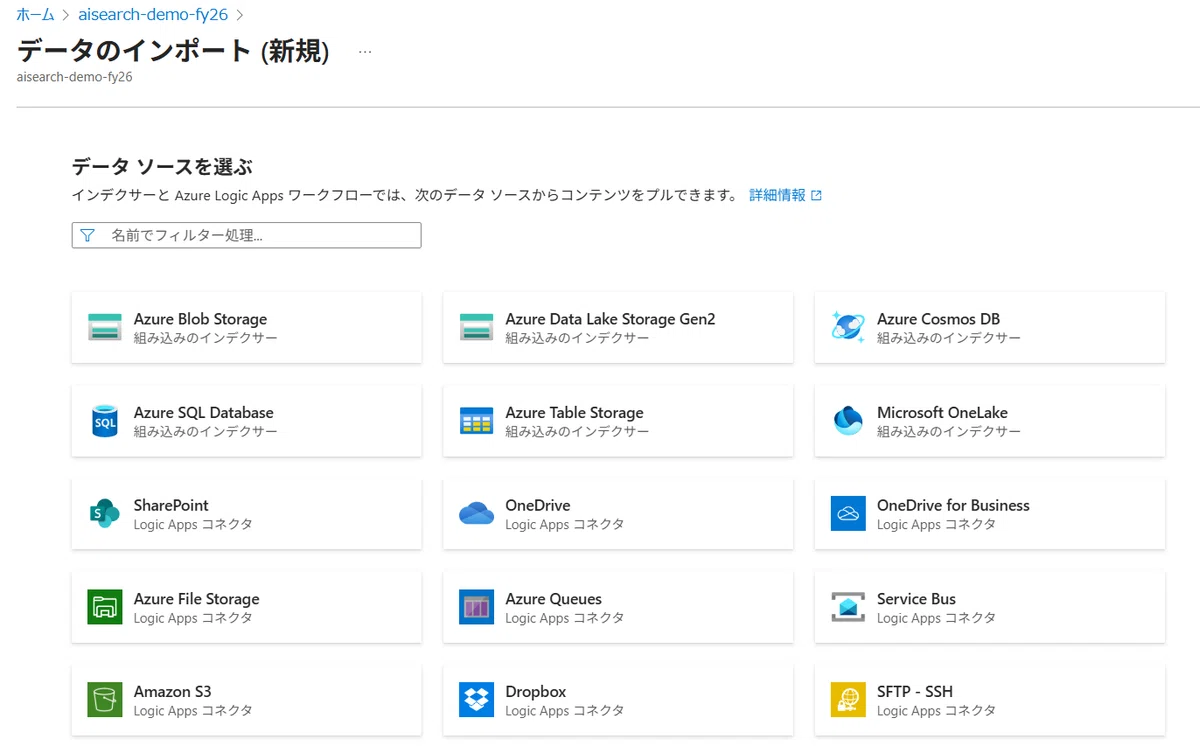Click the Azure SQL Database icon
Image resolution: width=1200 pixels, height=753 pixels.
point(104,421)
